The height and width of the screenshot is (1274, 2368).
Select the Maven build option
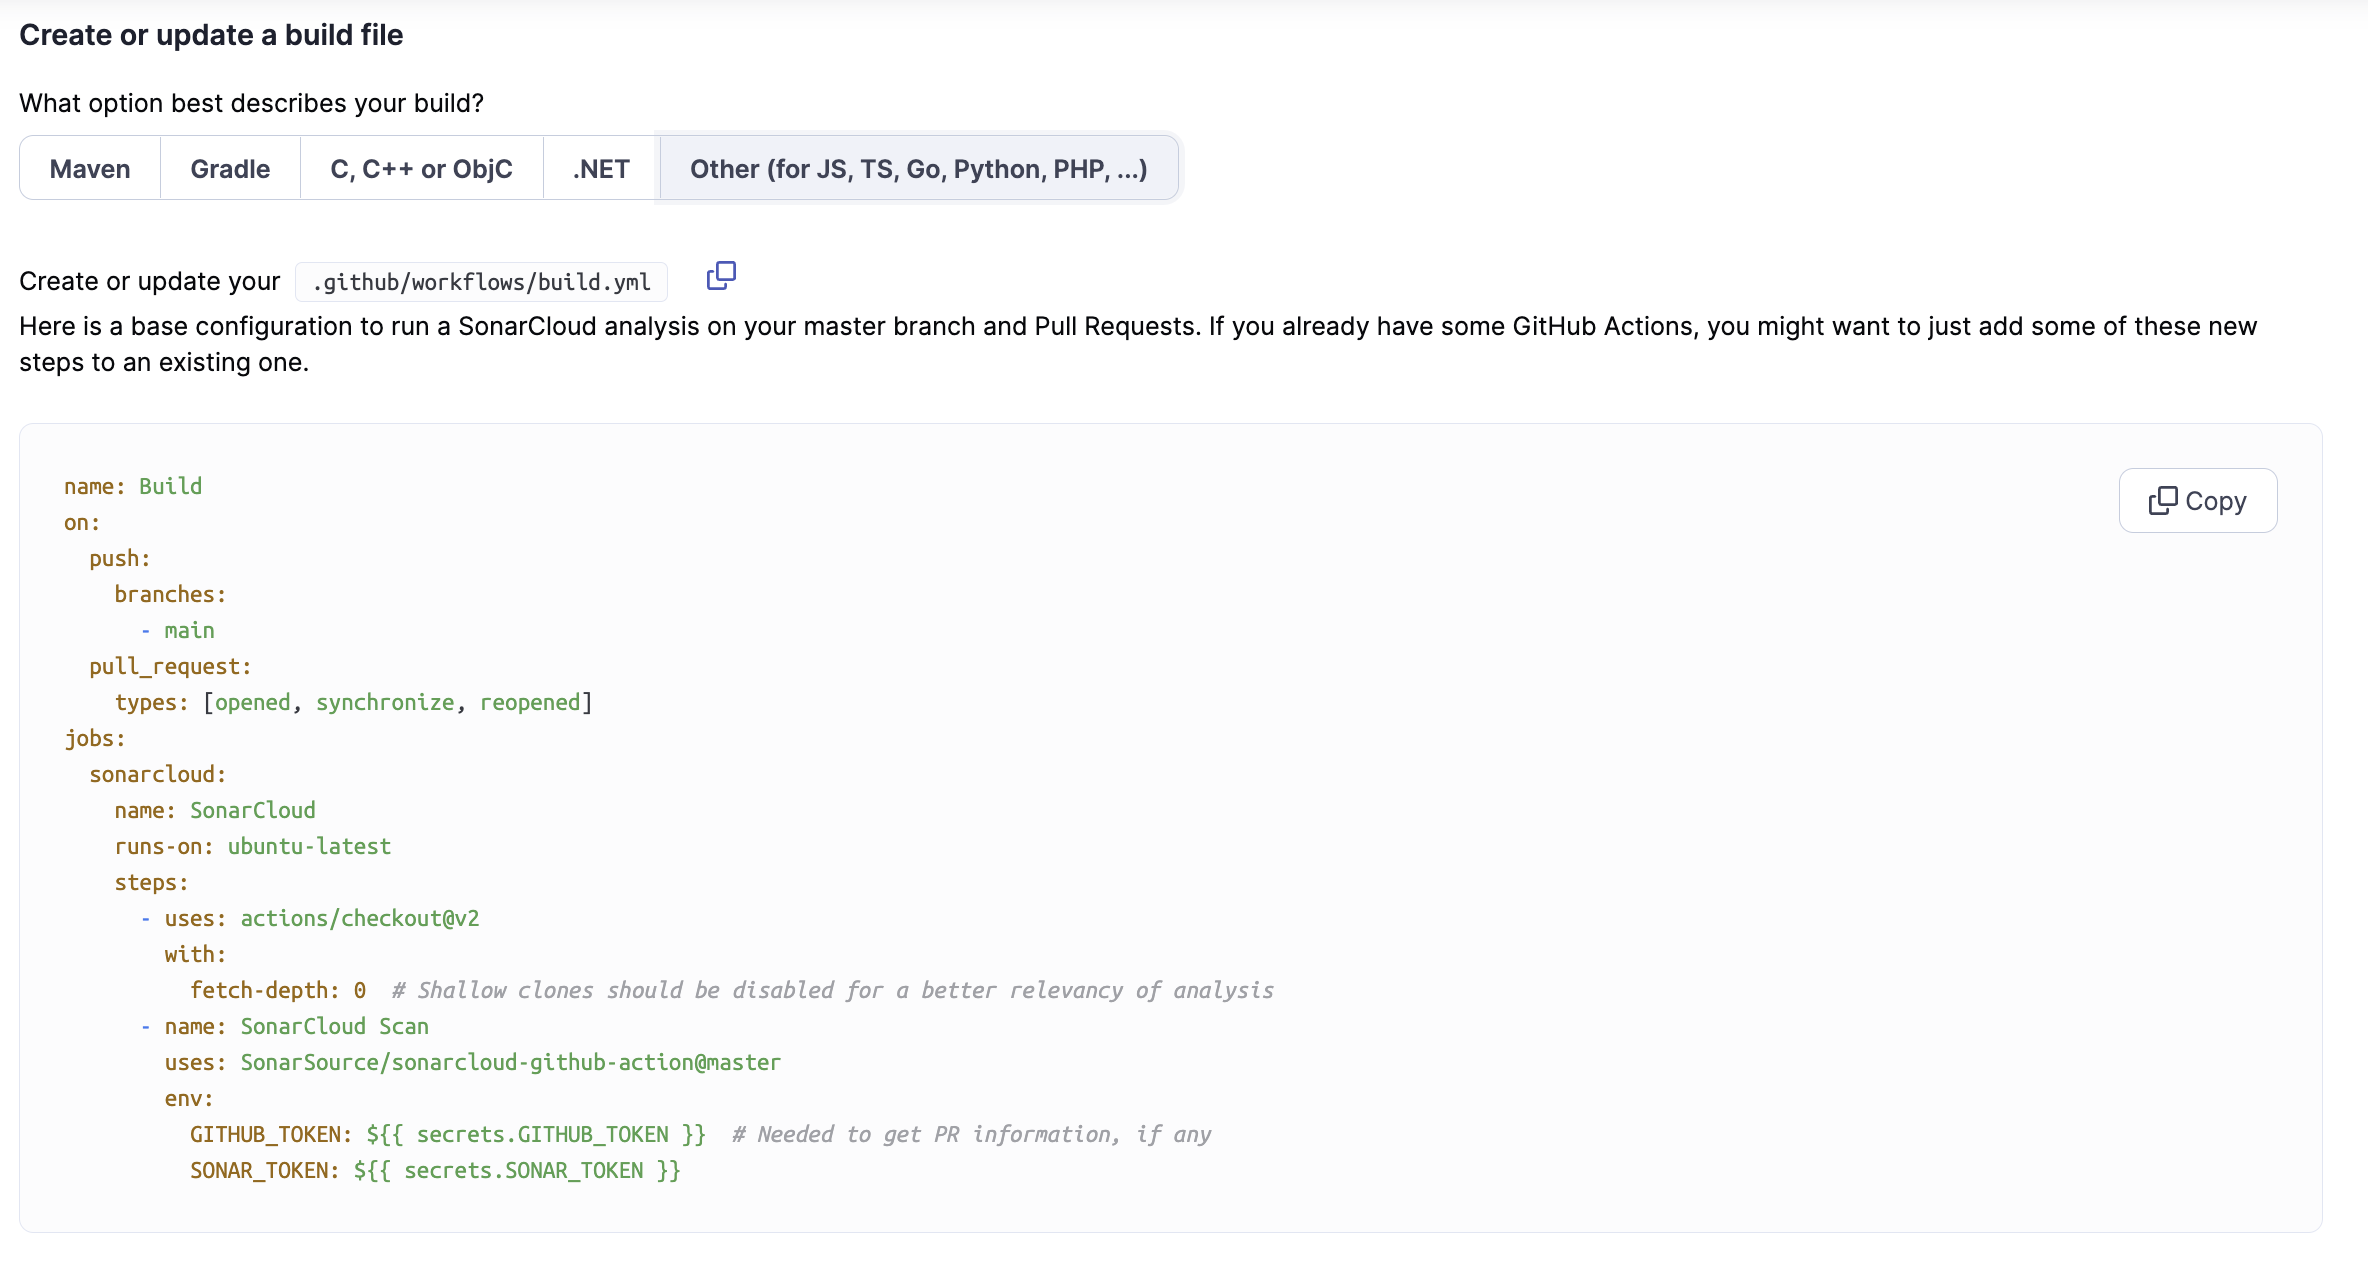(x=90, y=169)
